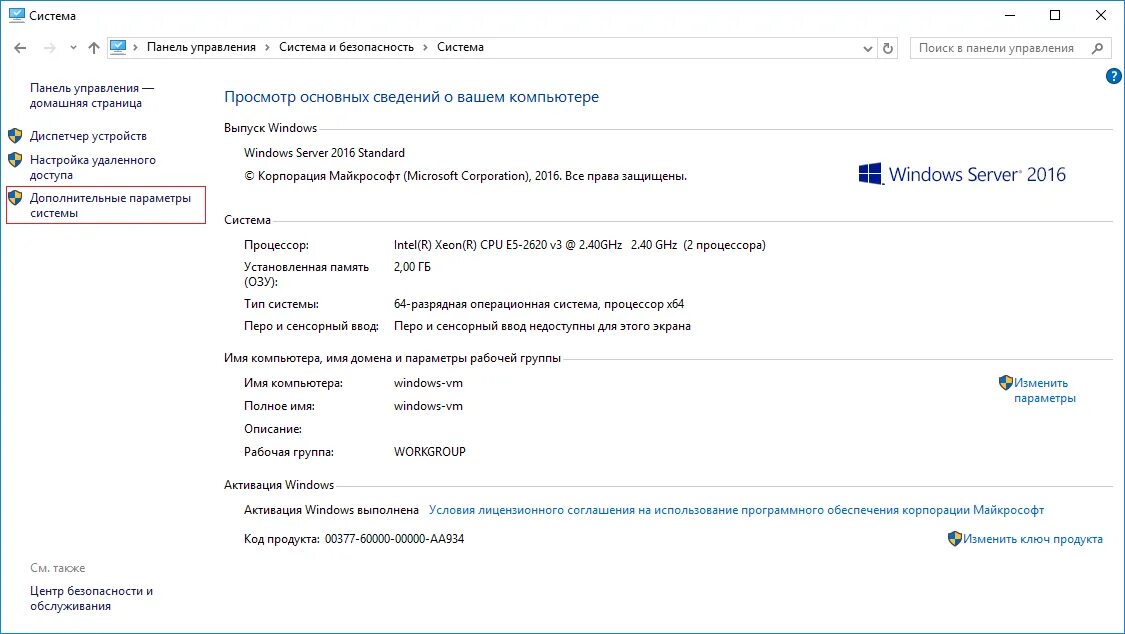Viewport: 1125px width, 634px height.
Task: Click 'Изменить ключ продукта' link
Action: pyautogui.click(x=1032, y=539)
